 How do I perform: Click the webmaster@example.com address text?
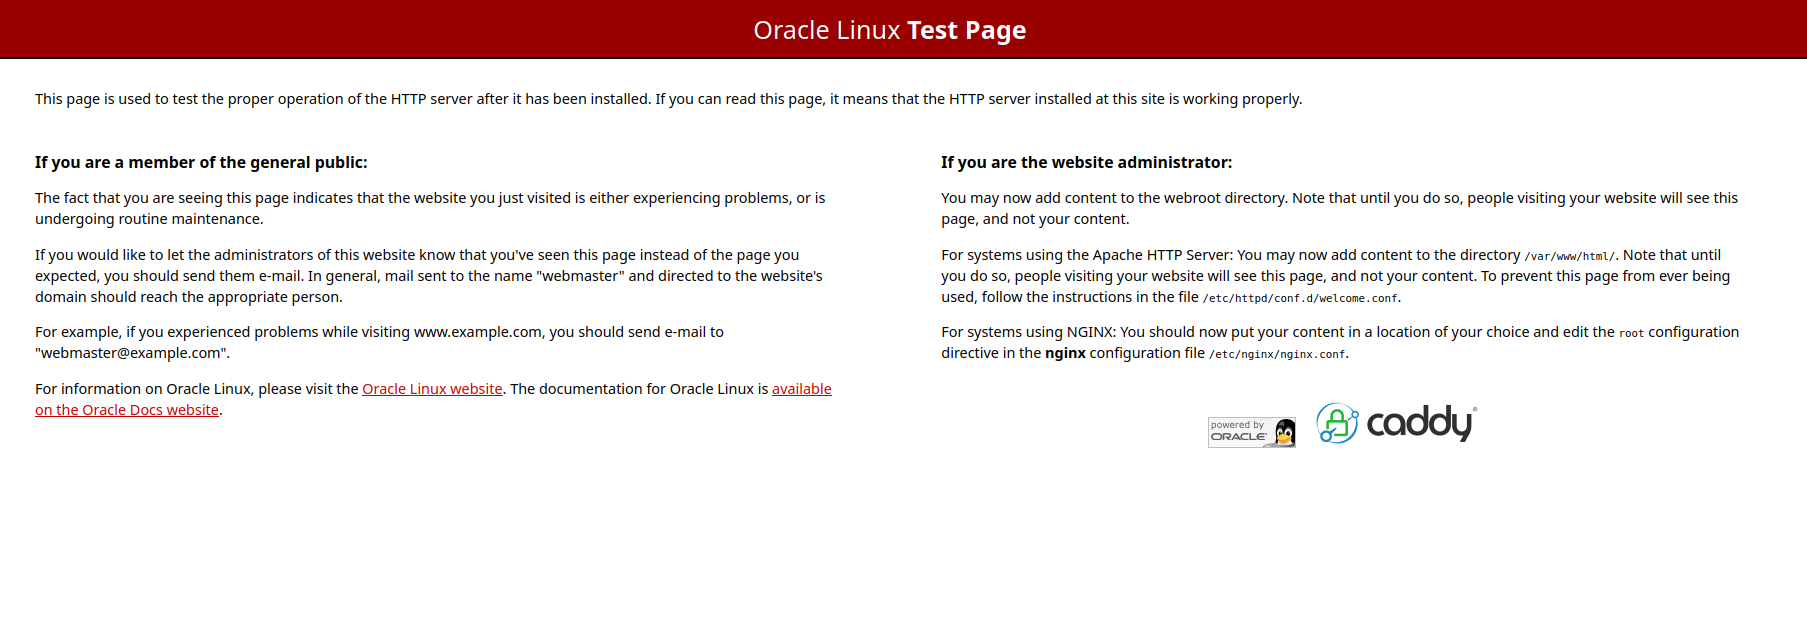(132, 353)
